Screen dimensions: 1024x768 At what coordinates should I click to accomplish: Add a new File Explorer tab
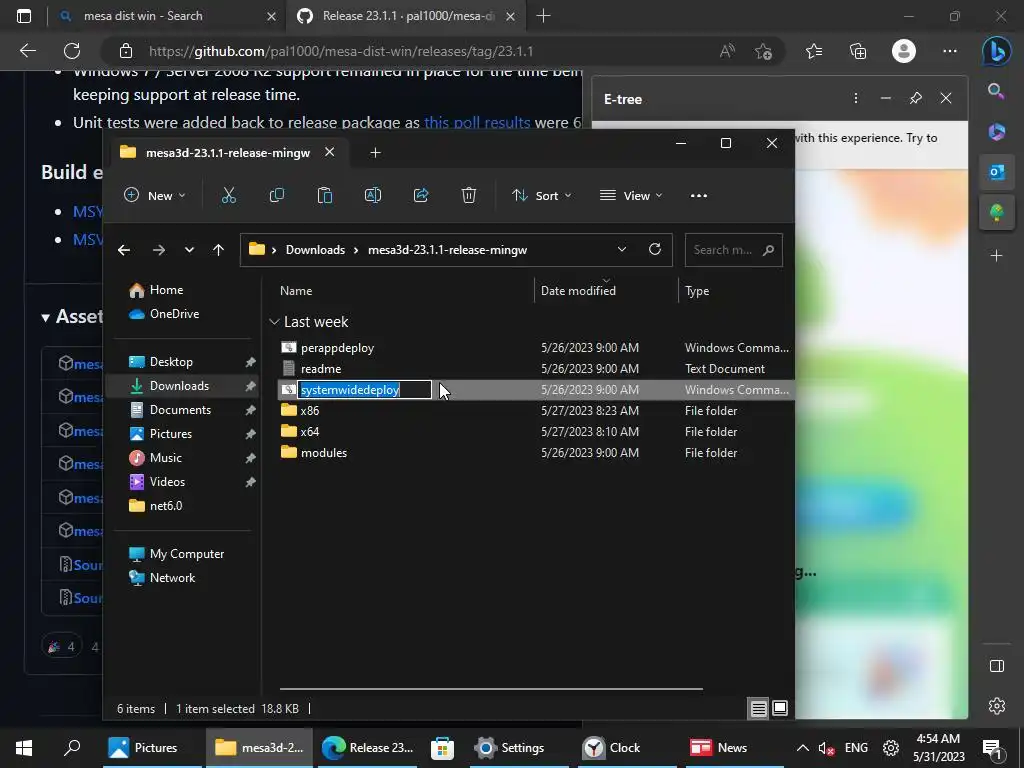[375, 152]
